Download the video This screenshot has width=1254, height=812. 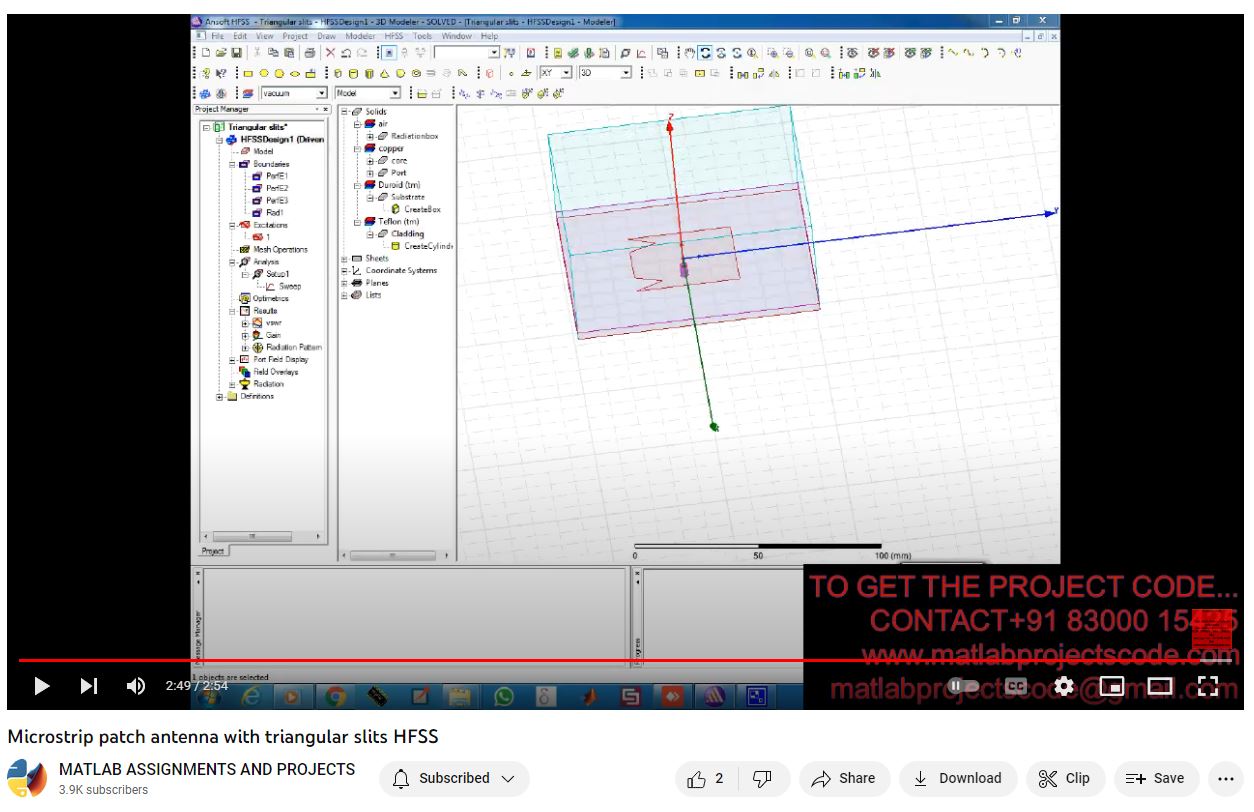click(958, 778)
